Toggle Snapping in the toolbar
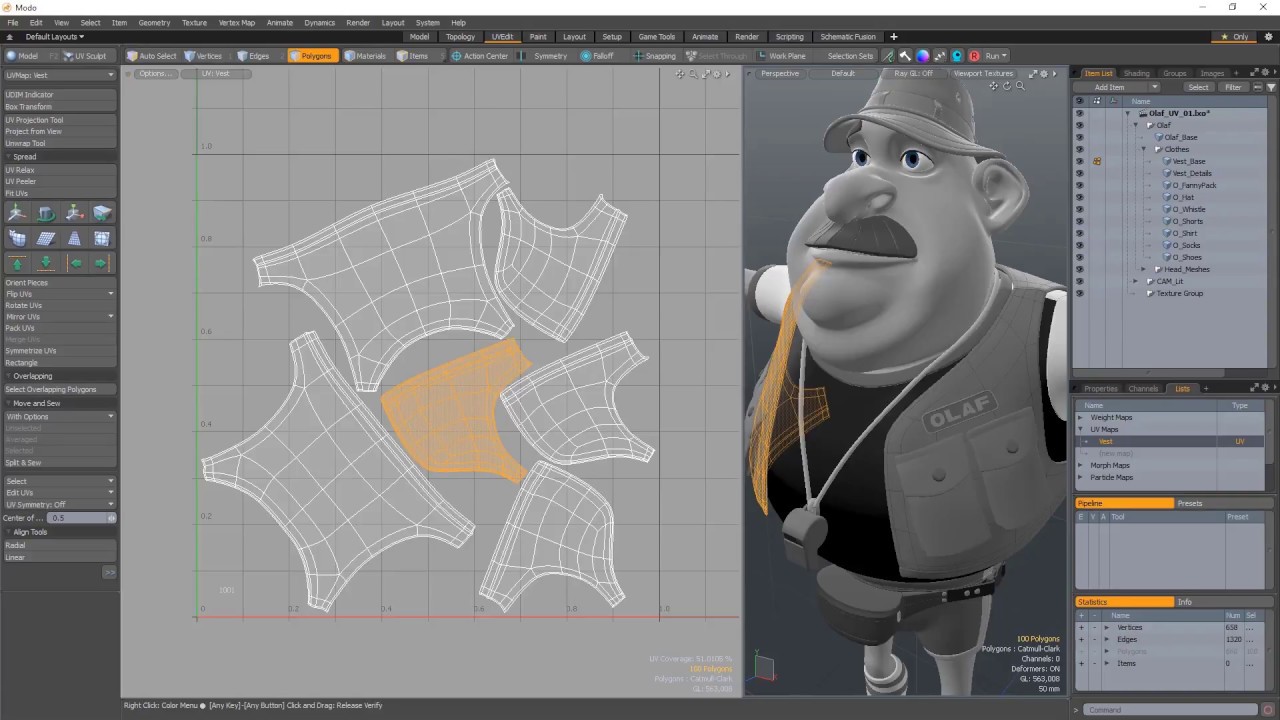This screenshot has width=1280, height=720. coord(654,56)
